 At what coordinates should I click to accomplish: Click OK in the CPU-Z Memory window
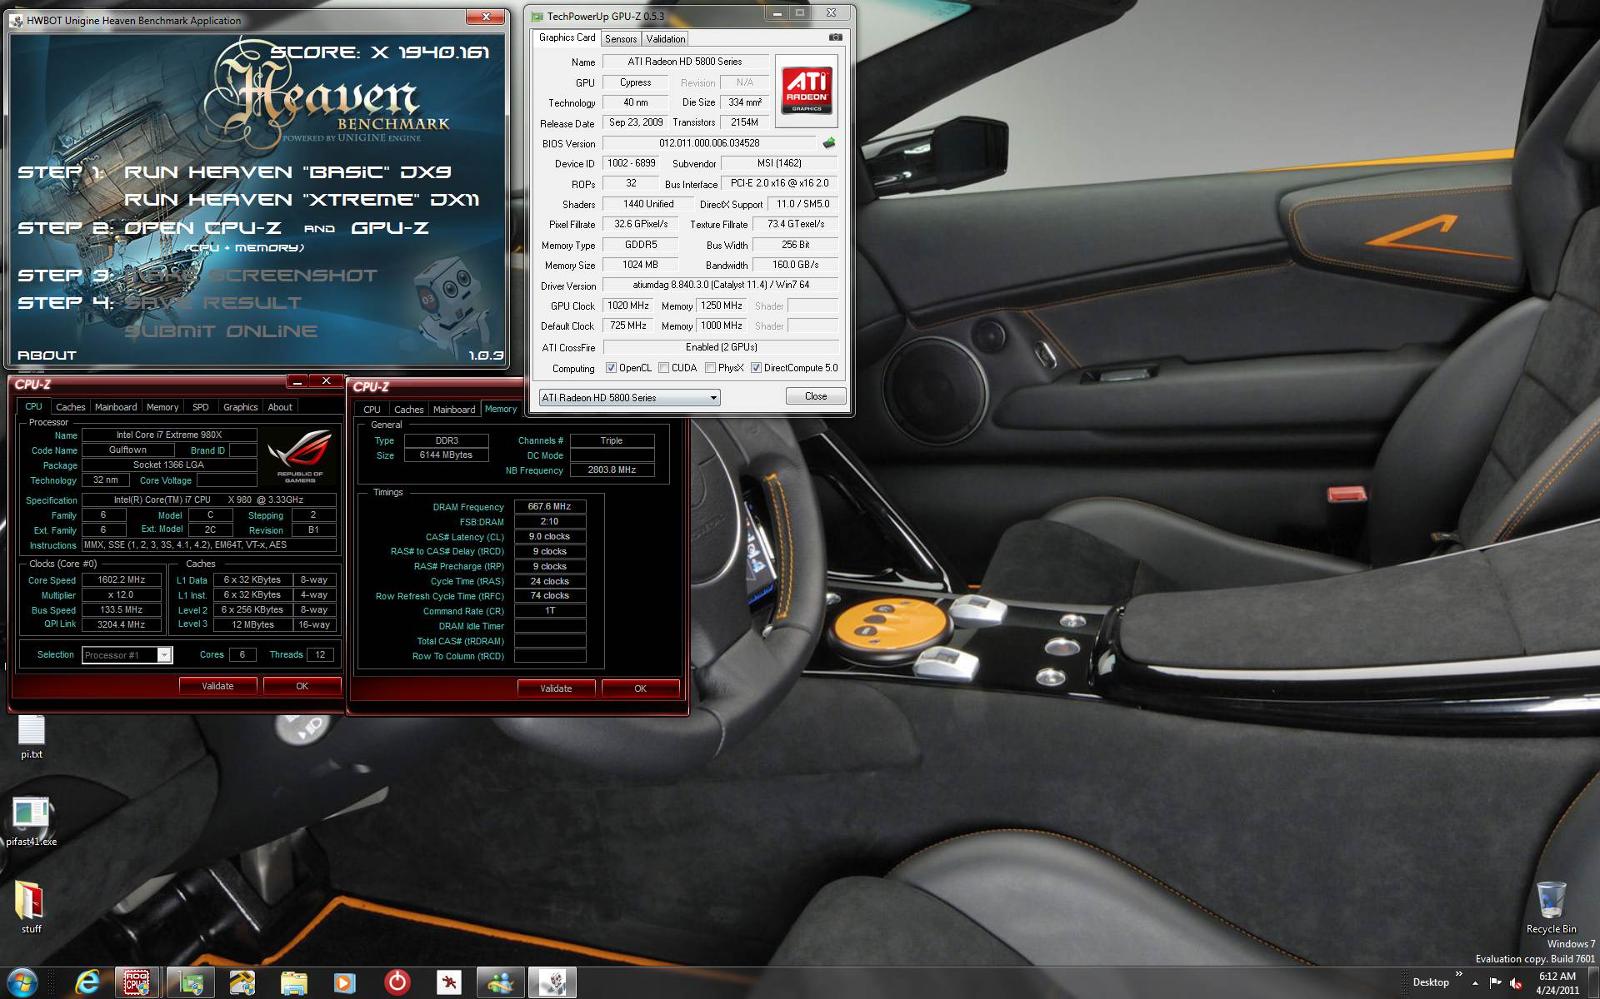tap(640, 688)
